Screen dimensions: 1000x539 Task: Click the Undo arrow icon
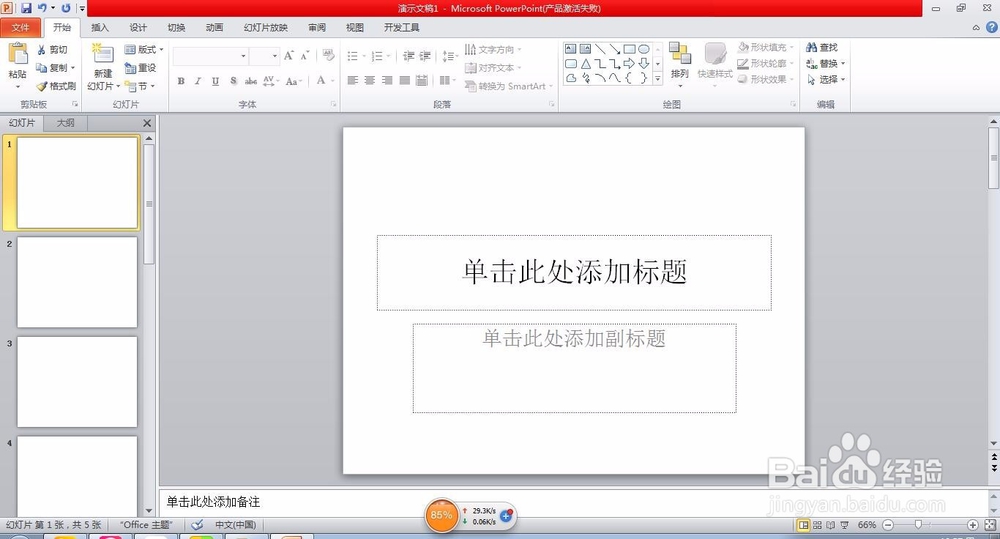[x=43, y=8]
